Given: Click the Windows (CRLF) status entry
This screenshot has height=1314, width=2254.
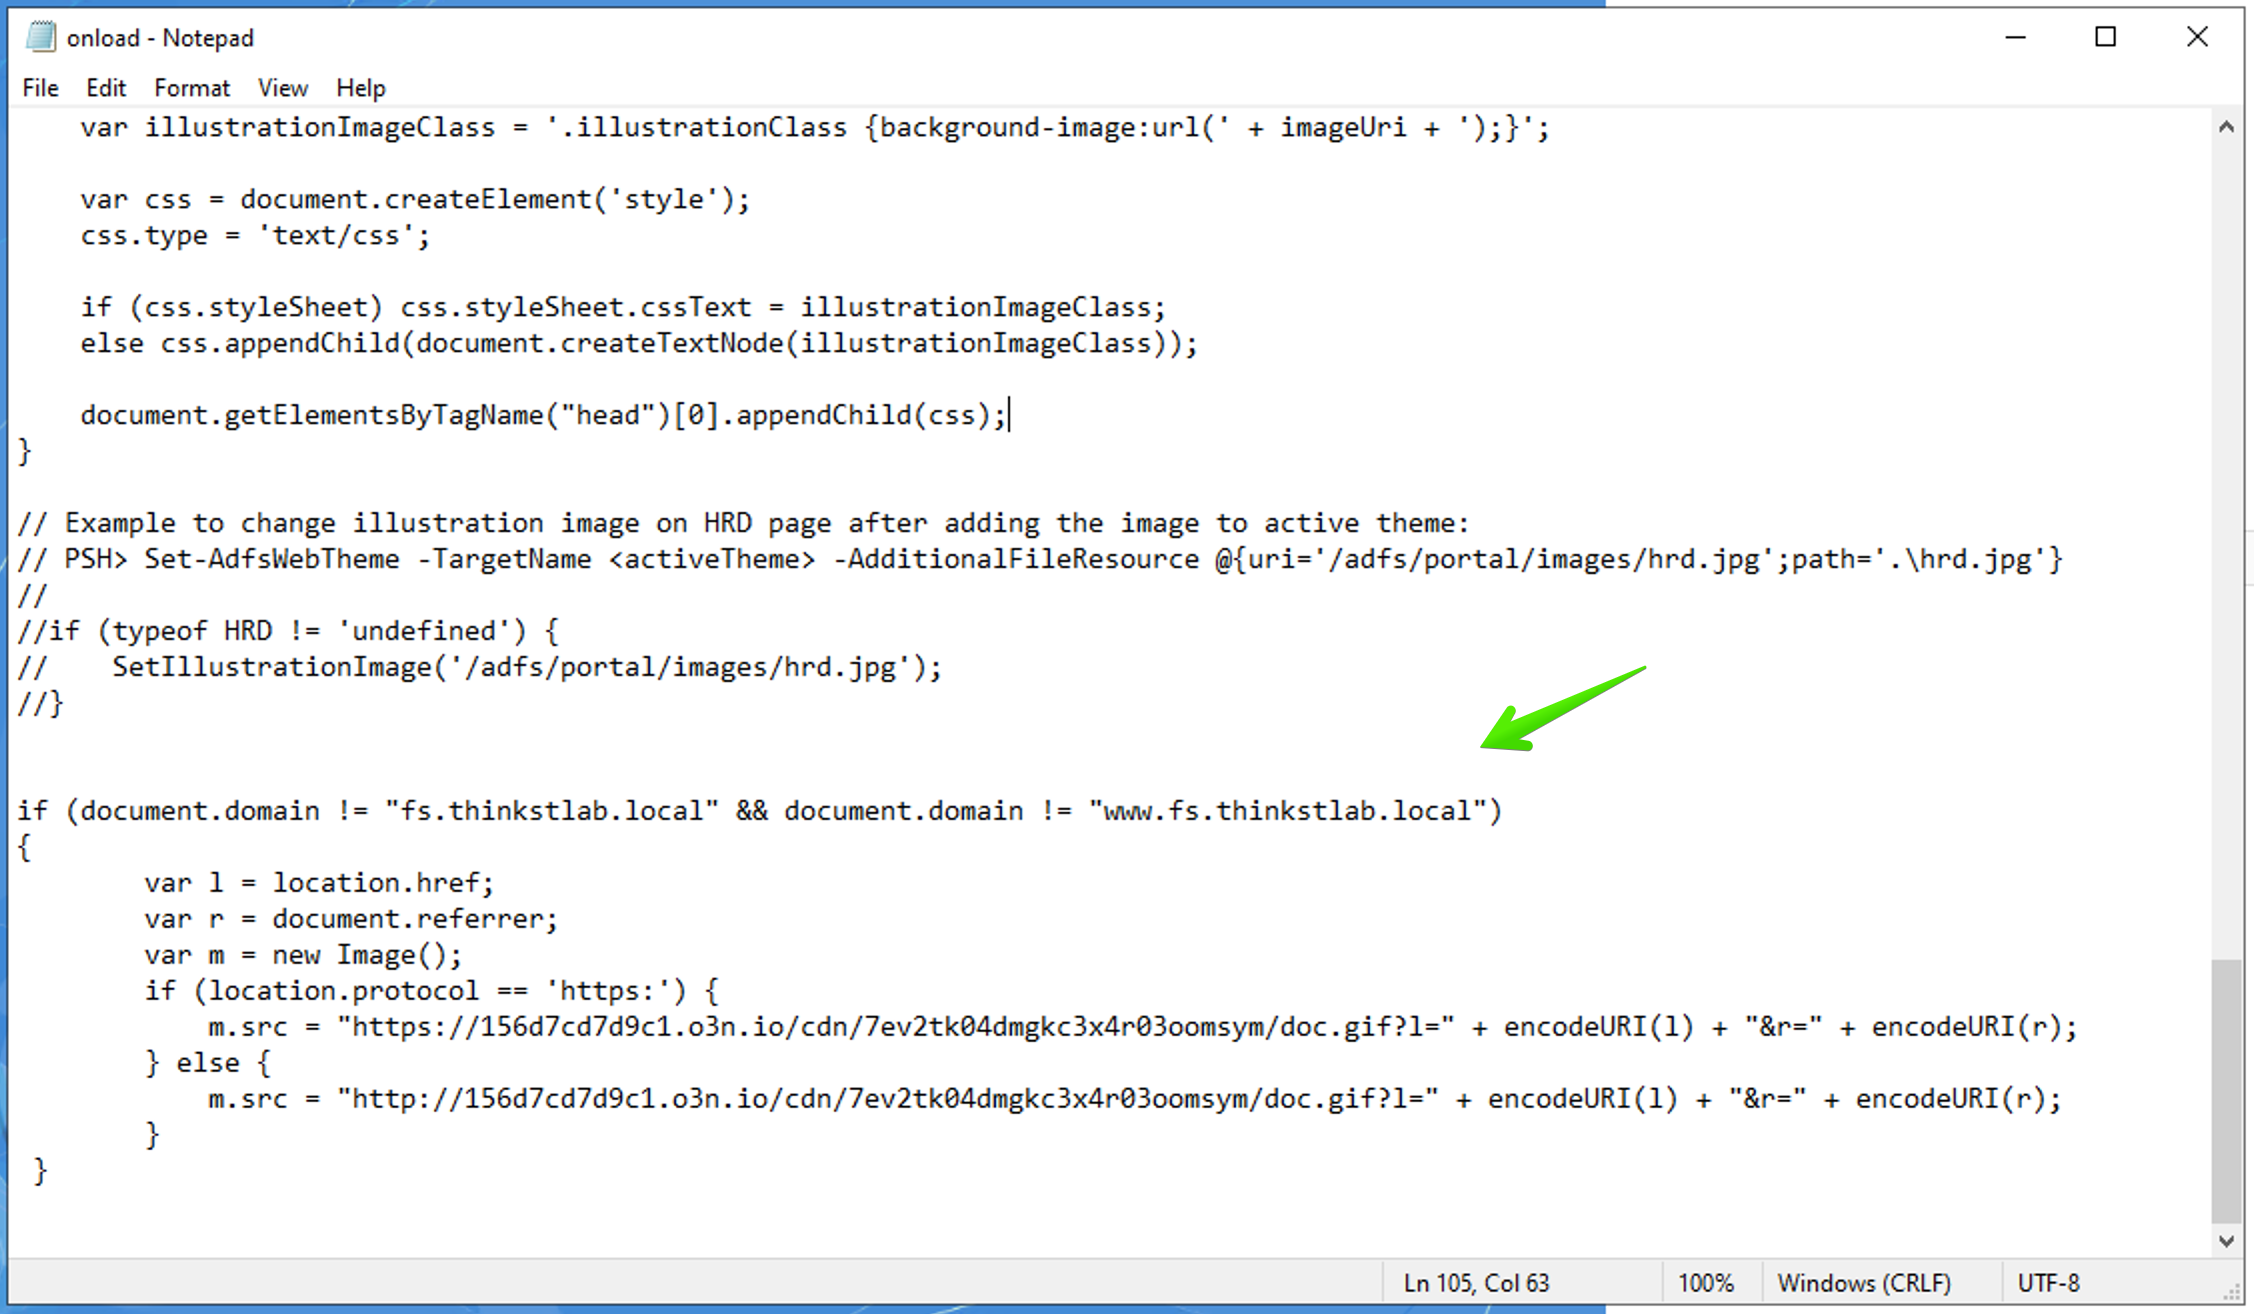Looking at the screenshot, I should pos(1864,1283).
